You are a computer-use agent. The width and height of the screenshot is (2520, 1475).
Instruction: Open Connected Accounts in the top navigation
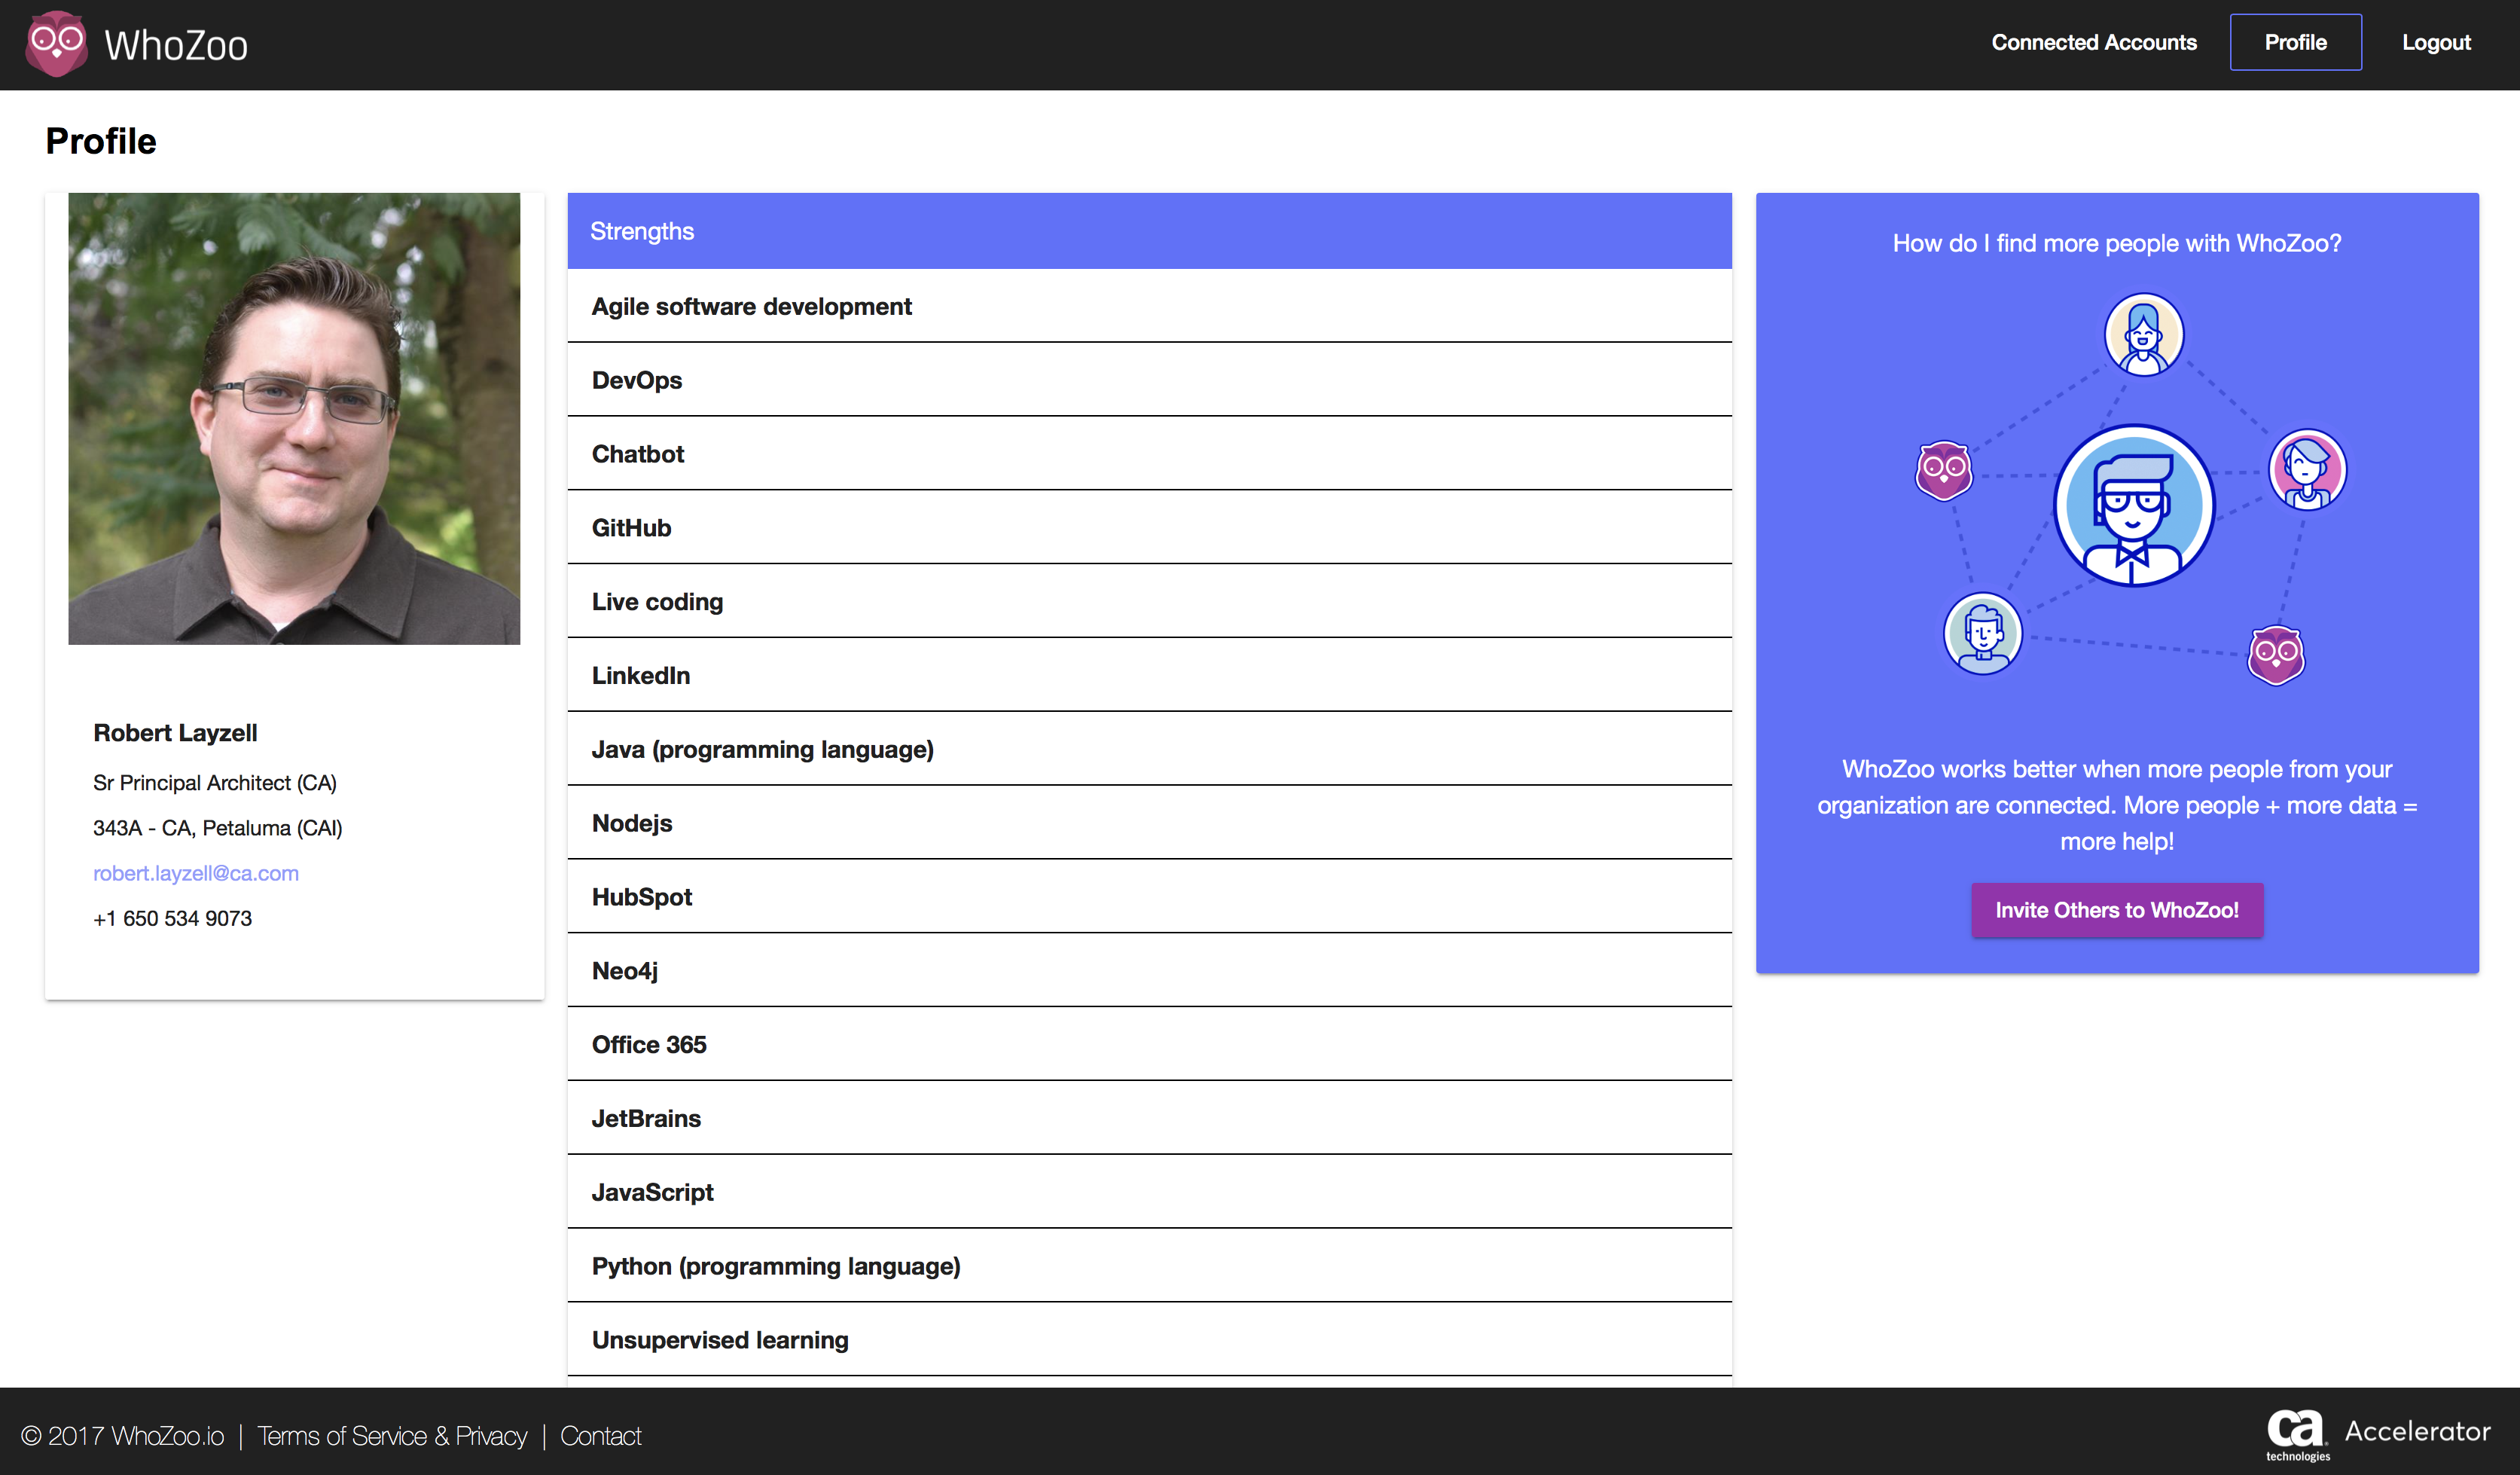(x=2094, y=42)
